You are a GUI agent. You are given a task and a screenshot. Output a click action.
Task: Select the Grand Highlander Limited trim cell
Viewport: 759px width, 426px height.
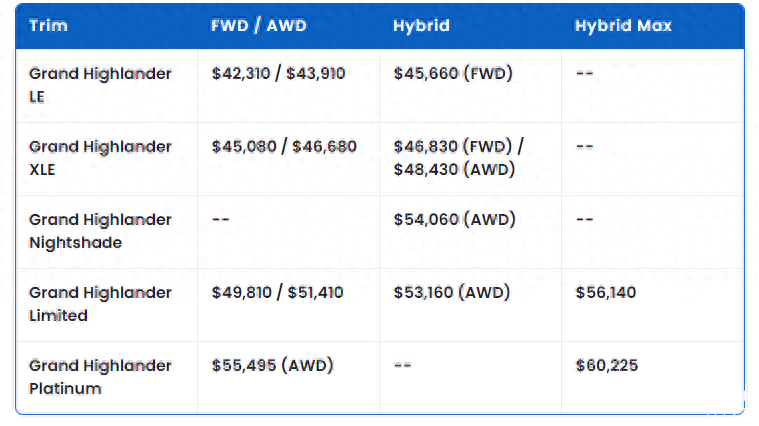coord(100,304)
